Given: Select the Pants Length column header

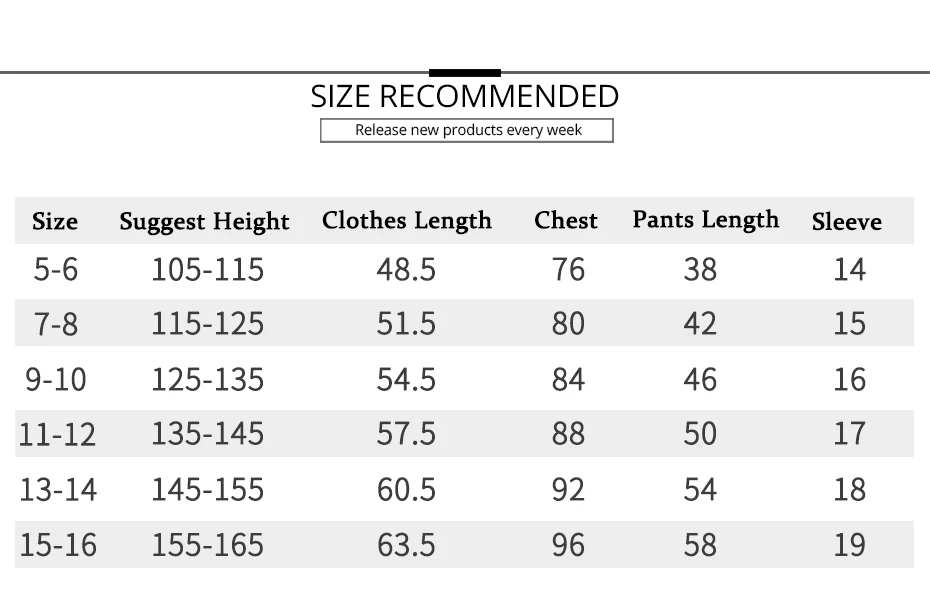Looking at the screenshot, I should pos(706,220).
